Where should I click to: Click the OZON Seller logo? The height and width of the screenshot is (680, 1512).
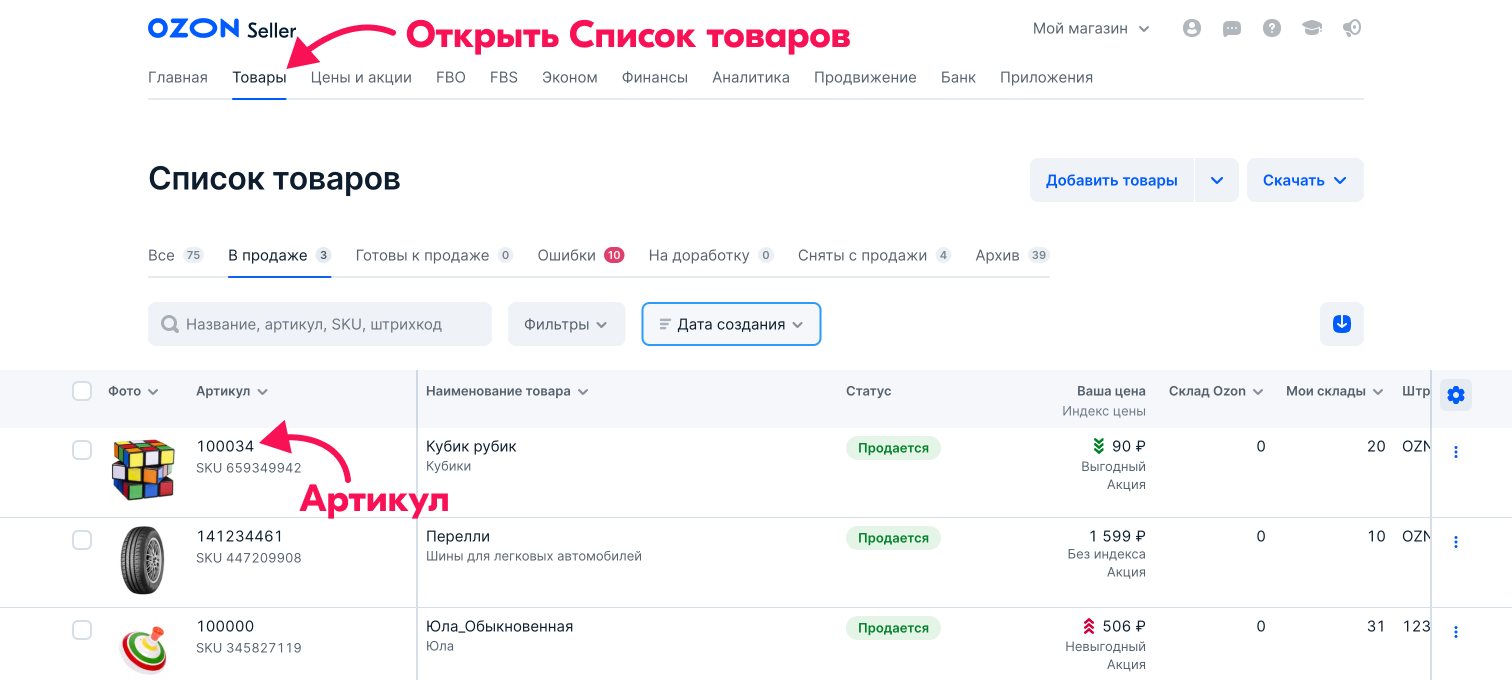click(222, 29)
